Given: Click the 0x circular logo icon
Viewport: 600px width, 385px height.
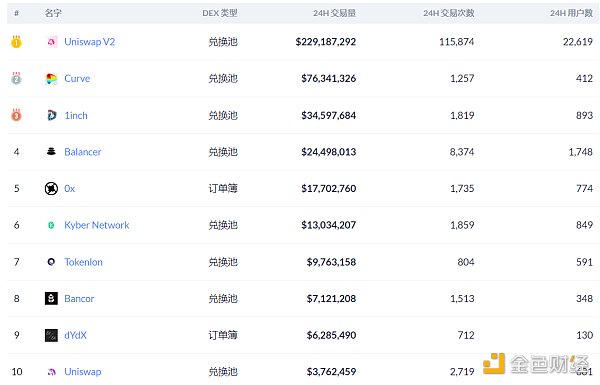Looking at the screenshot, I should click(x=51, y=188).
